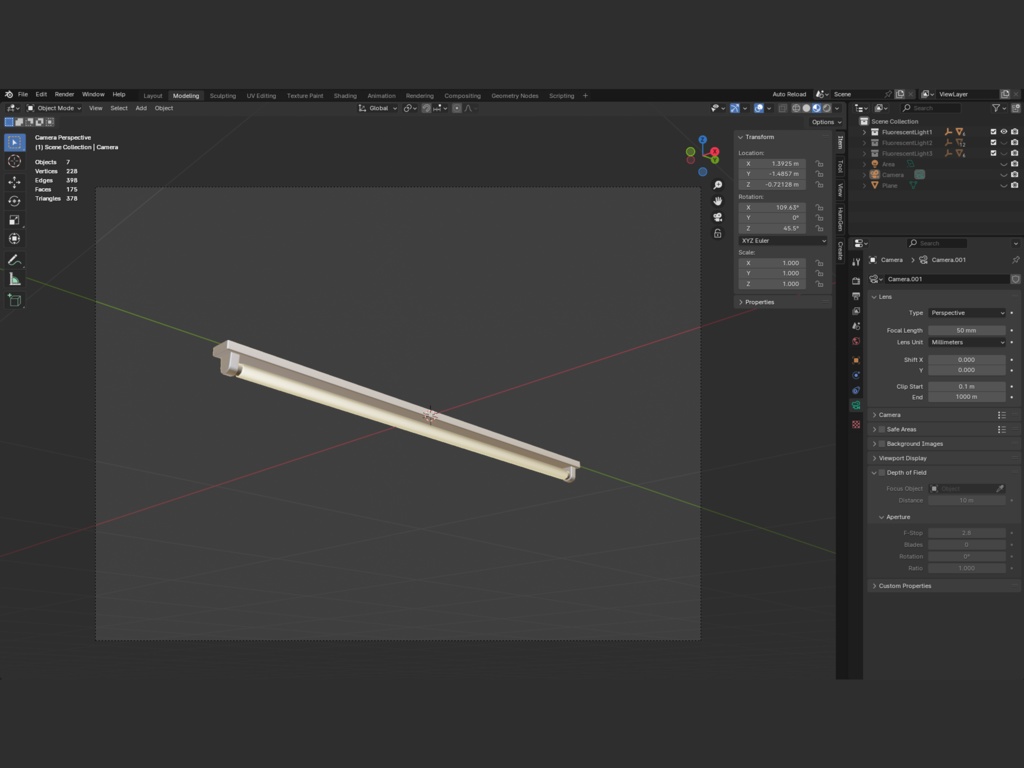Open the Render properties tab
This screenshot has width=1024, height=768.
[x=856, y=281]
